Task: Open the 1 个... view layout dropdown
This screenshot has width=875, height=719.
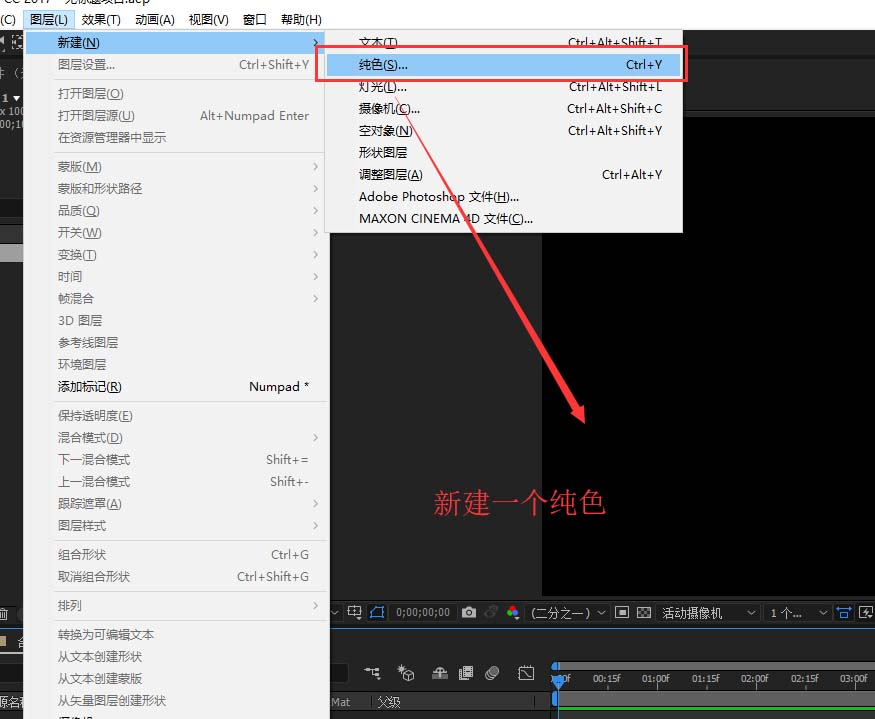Action: [798, 612]
